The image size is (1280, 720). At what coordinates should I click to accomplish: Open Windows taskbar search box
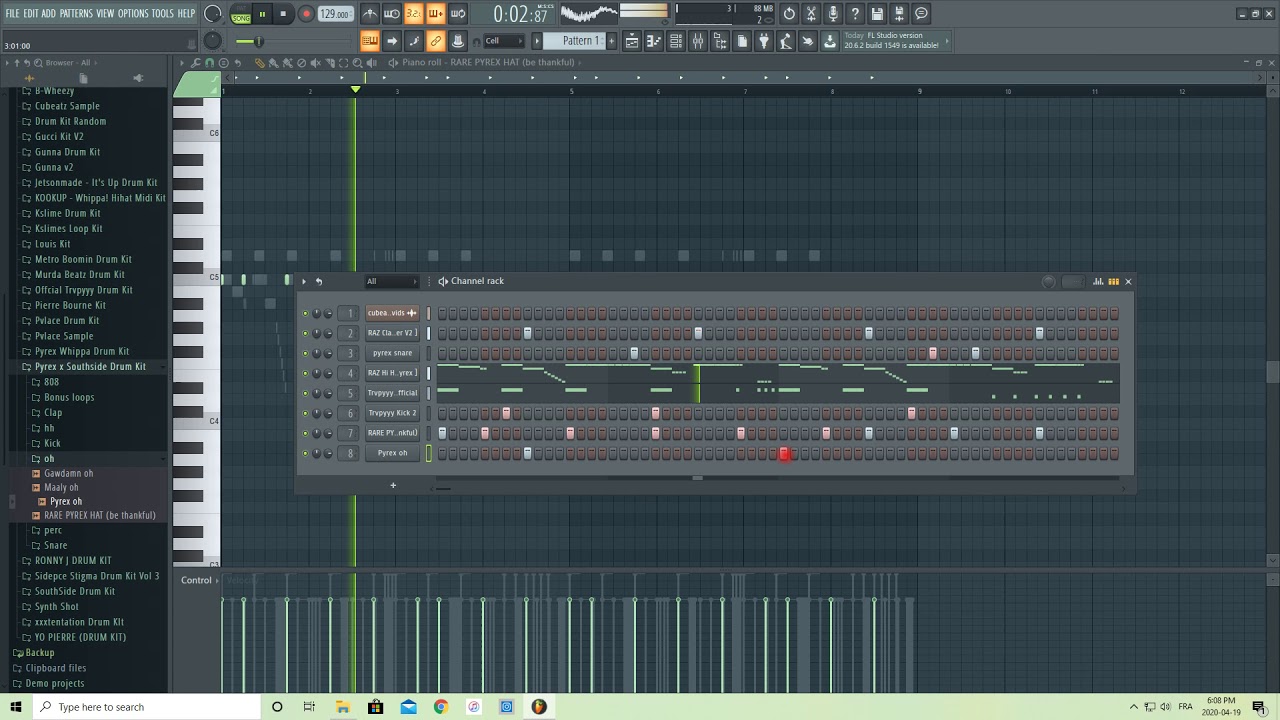(145, 707)
